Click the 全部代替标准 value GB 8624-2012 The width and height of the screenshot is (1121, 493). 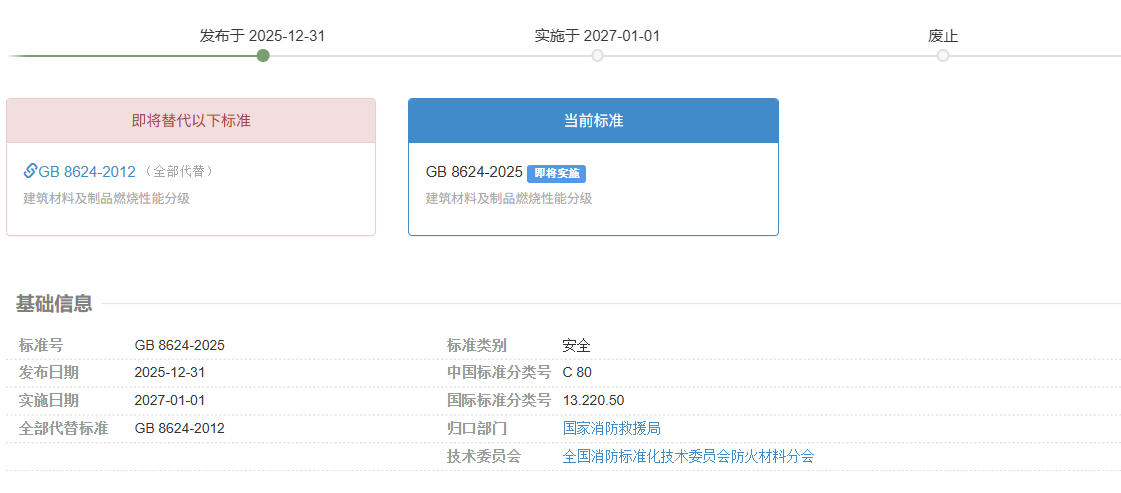179,428
